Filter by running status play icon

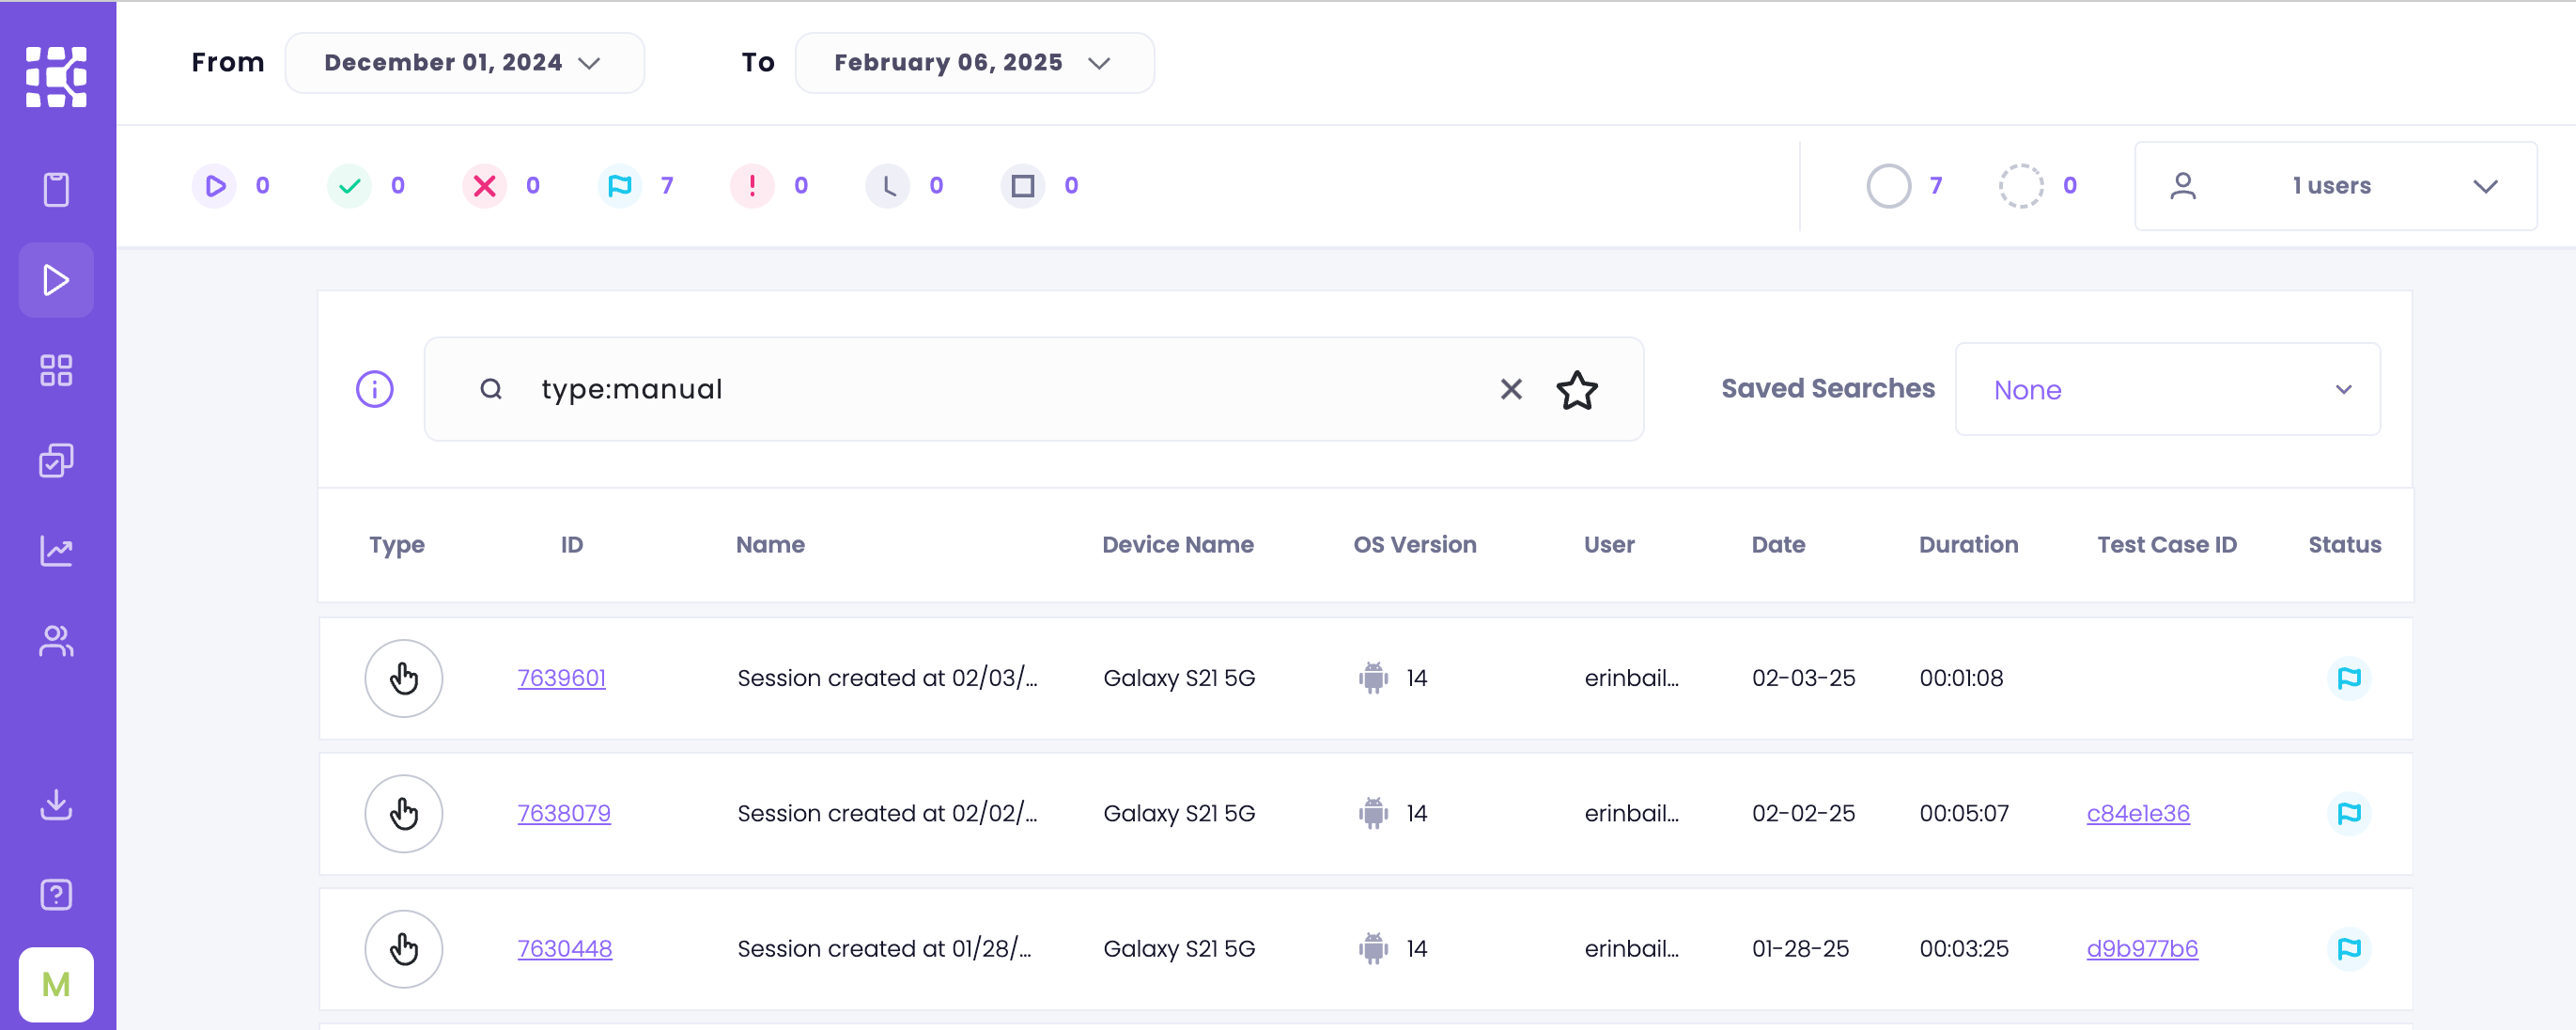pyautogui.click(x=214, y=186)
